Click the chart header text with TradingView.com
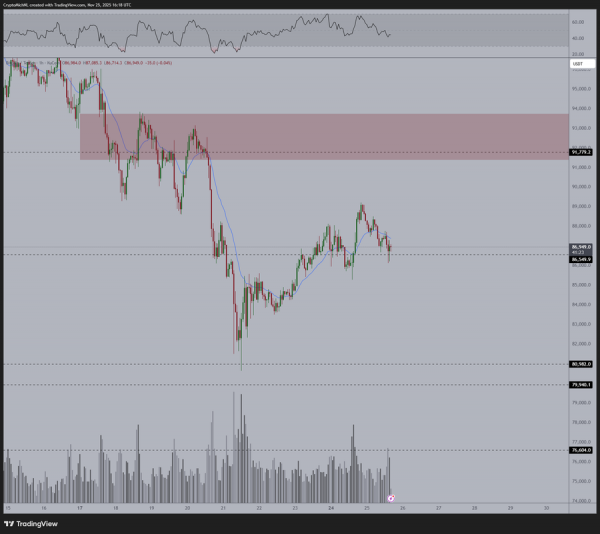The image size is (600, 534). (x=67, y=5)
